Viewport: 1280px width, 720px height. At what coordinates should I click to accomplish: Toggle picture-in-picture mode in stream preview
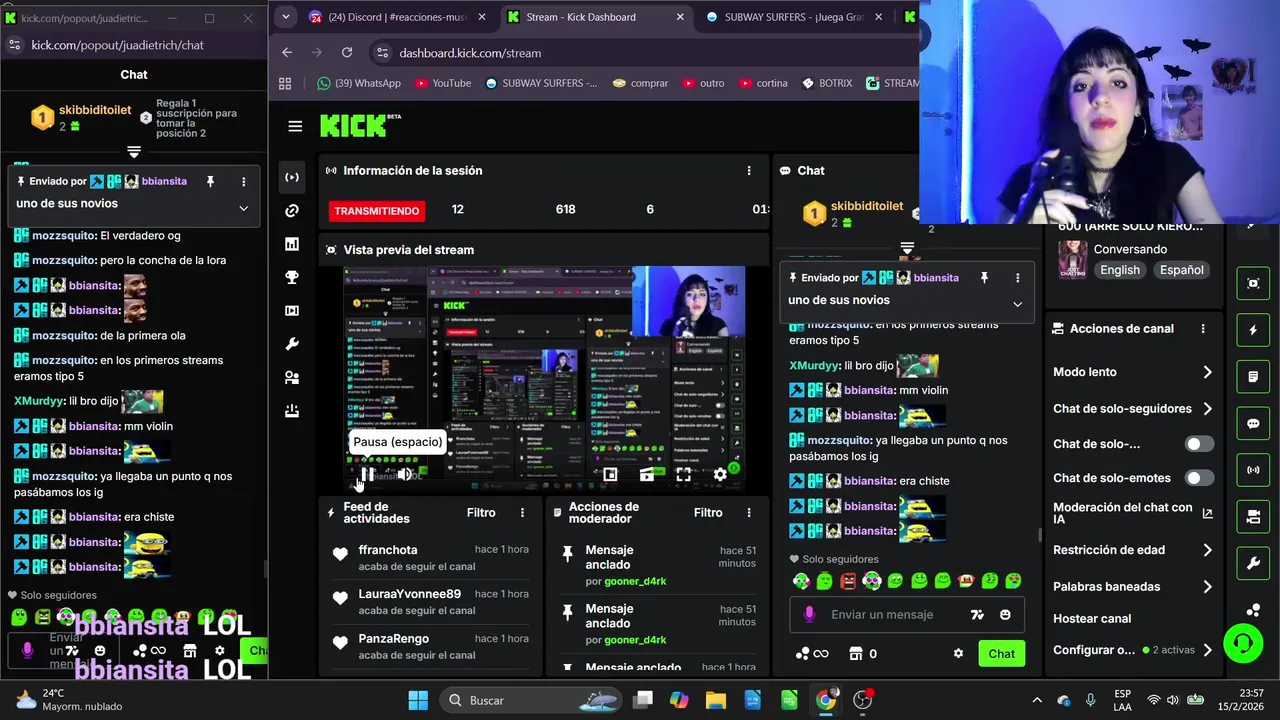[x=610, y=475]
